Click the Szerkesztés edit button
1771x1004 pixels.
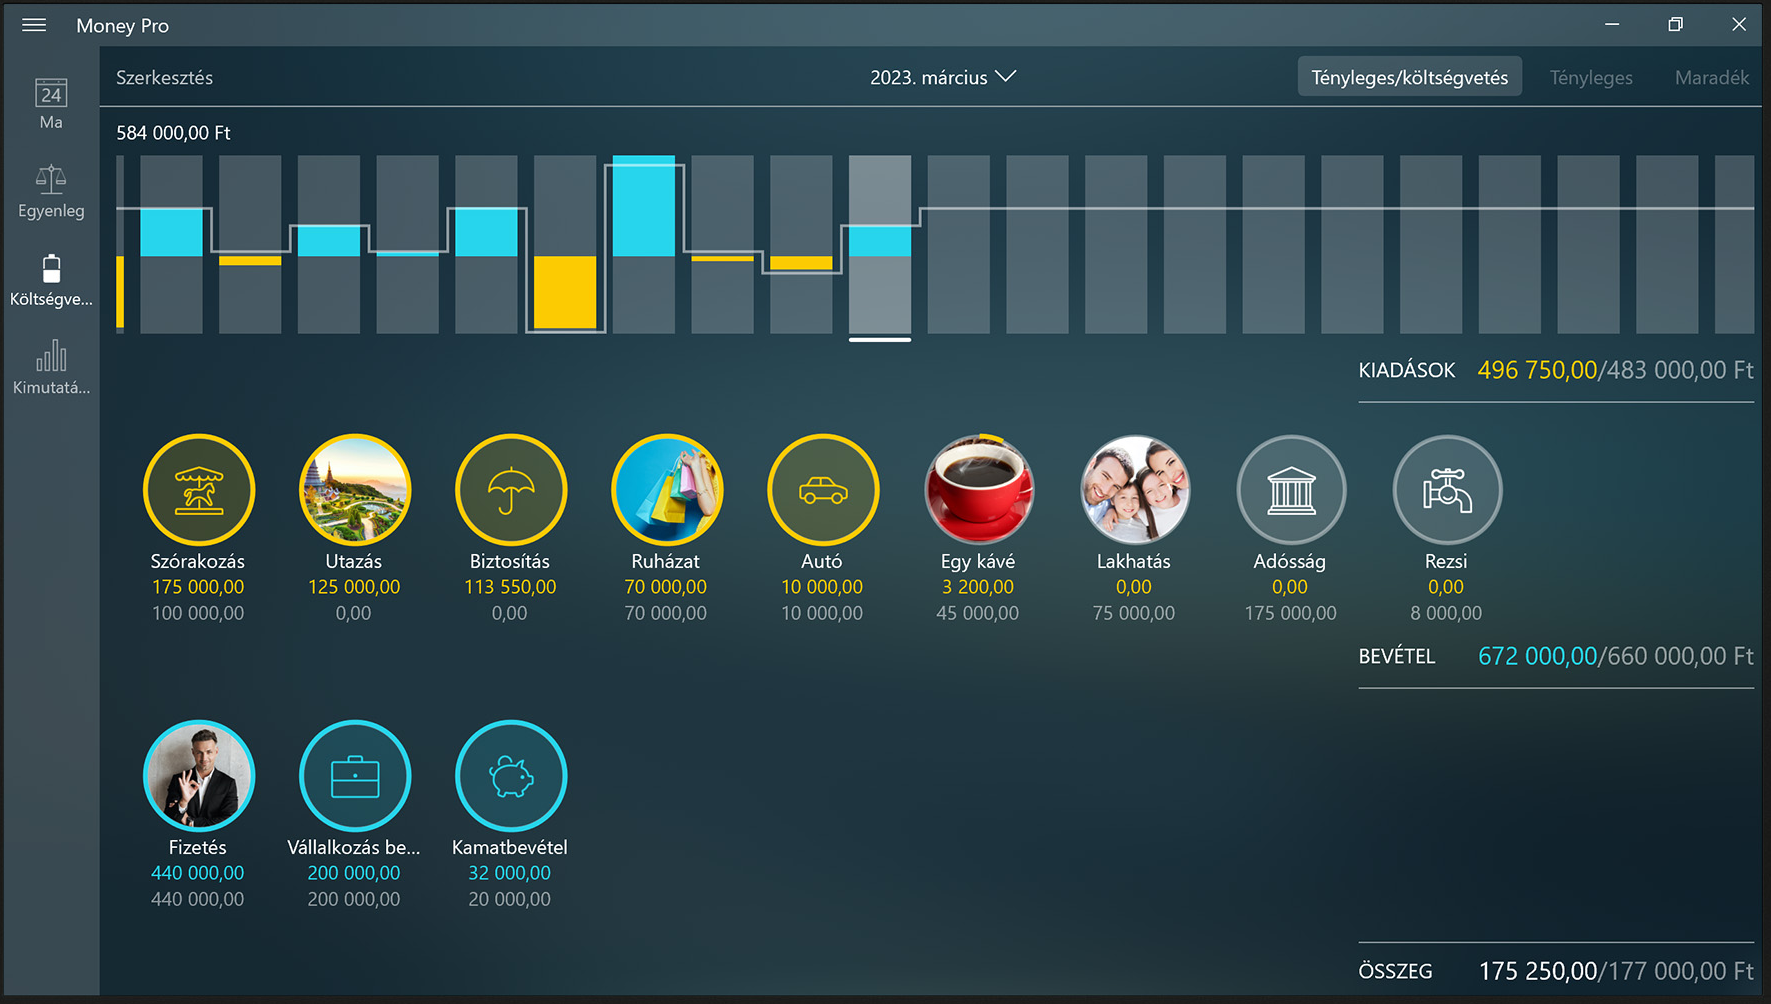(x=165, y=77)
